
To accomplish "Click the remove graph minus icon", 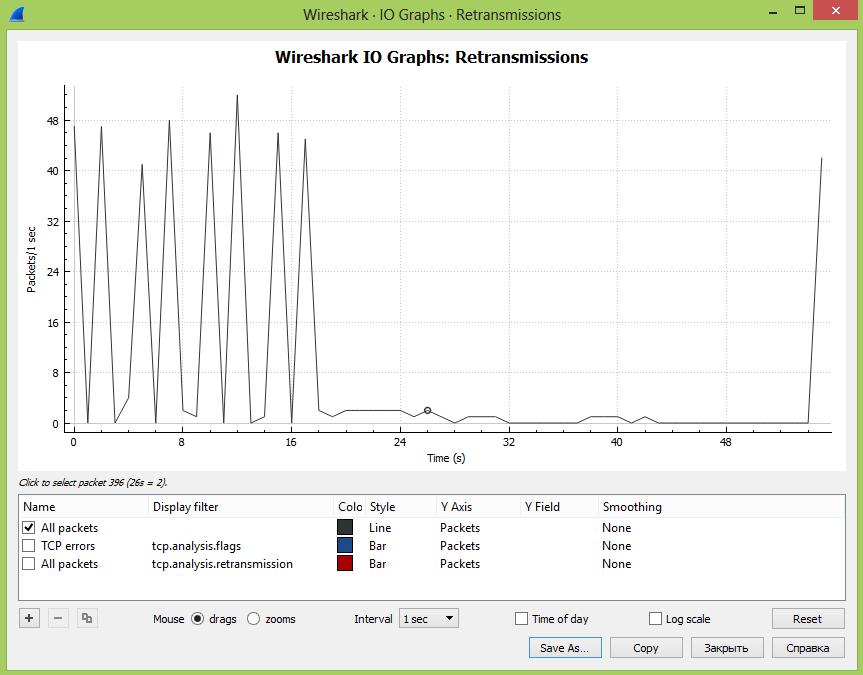I will click(x=58, y=618).
